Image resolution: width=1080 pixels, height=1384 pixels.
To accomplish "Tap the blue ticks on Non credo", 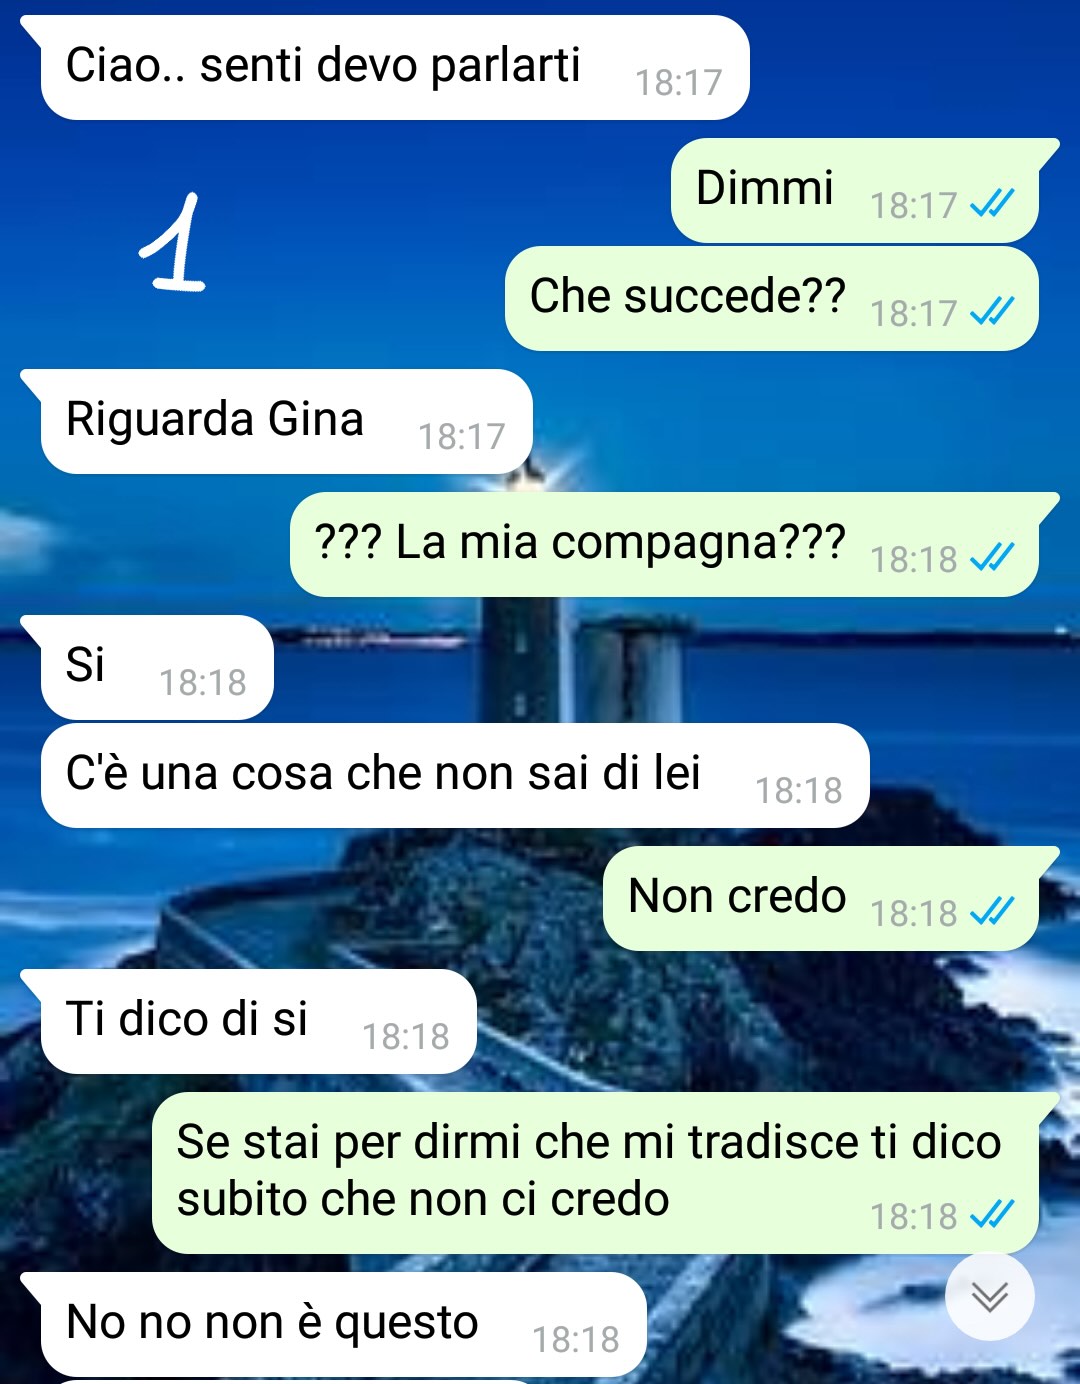I will pos(992,912).
